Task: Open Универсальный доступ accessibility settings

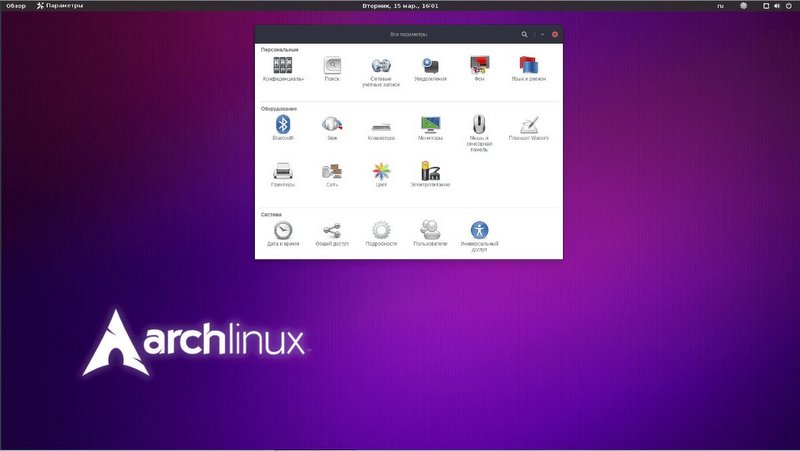Action: tap(479, 236)
